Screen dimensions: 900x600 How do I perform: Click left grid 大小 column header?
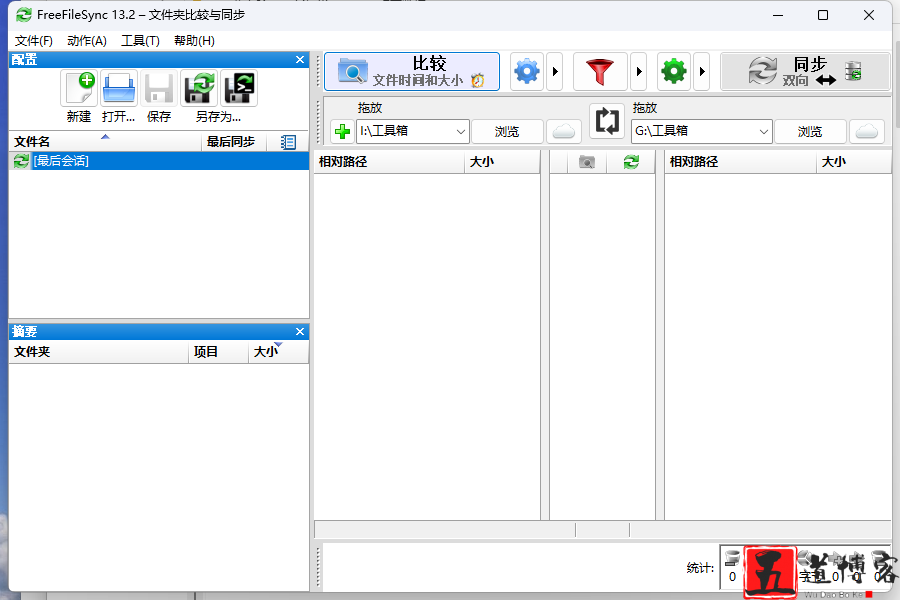coord(502,162)
